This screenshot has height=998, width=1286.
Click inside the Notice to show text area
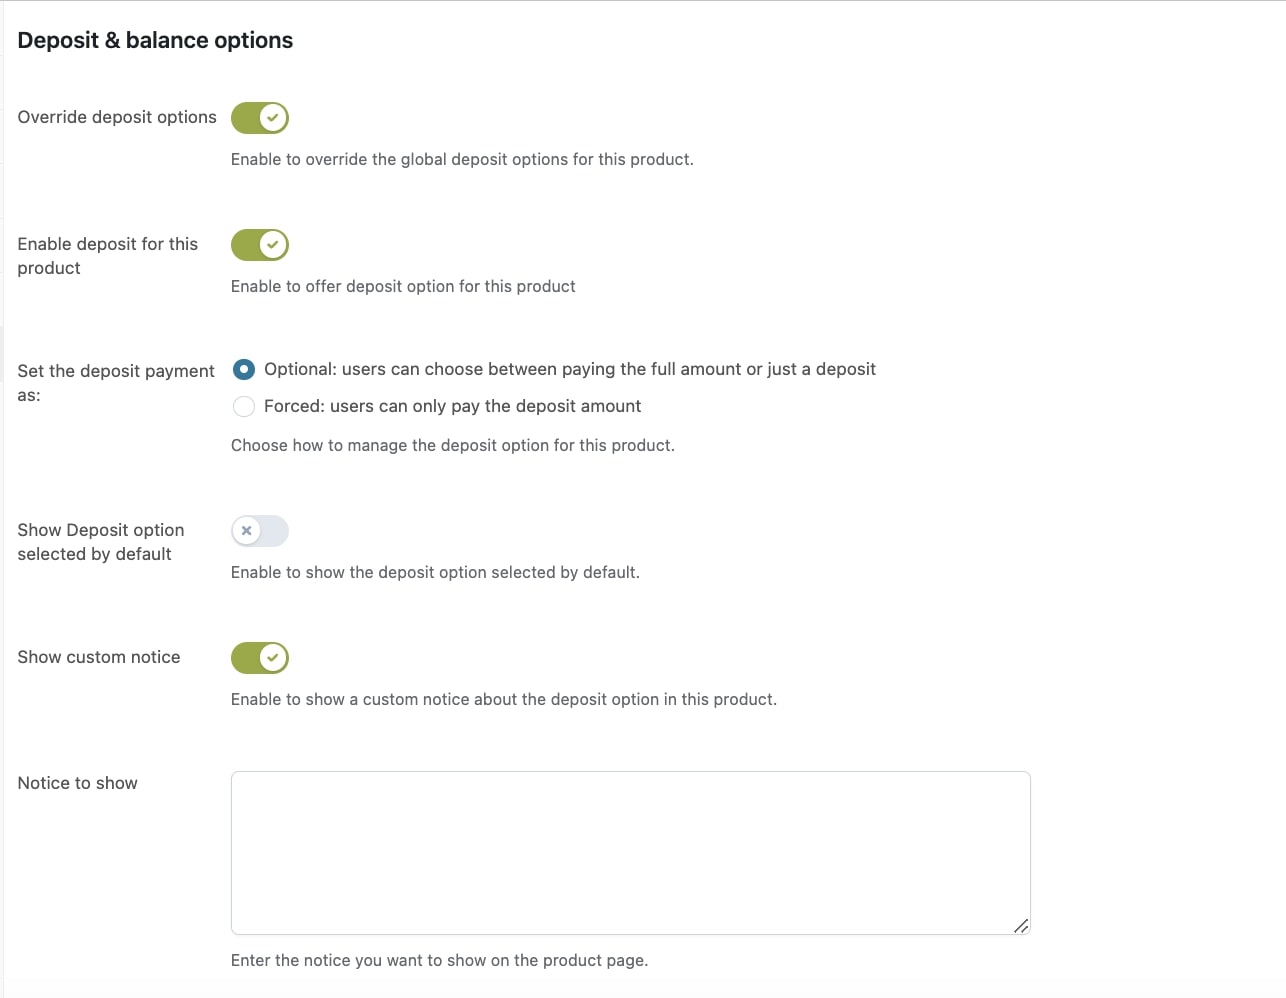point(631,853)
